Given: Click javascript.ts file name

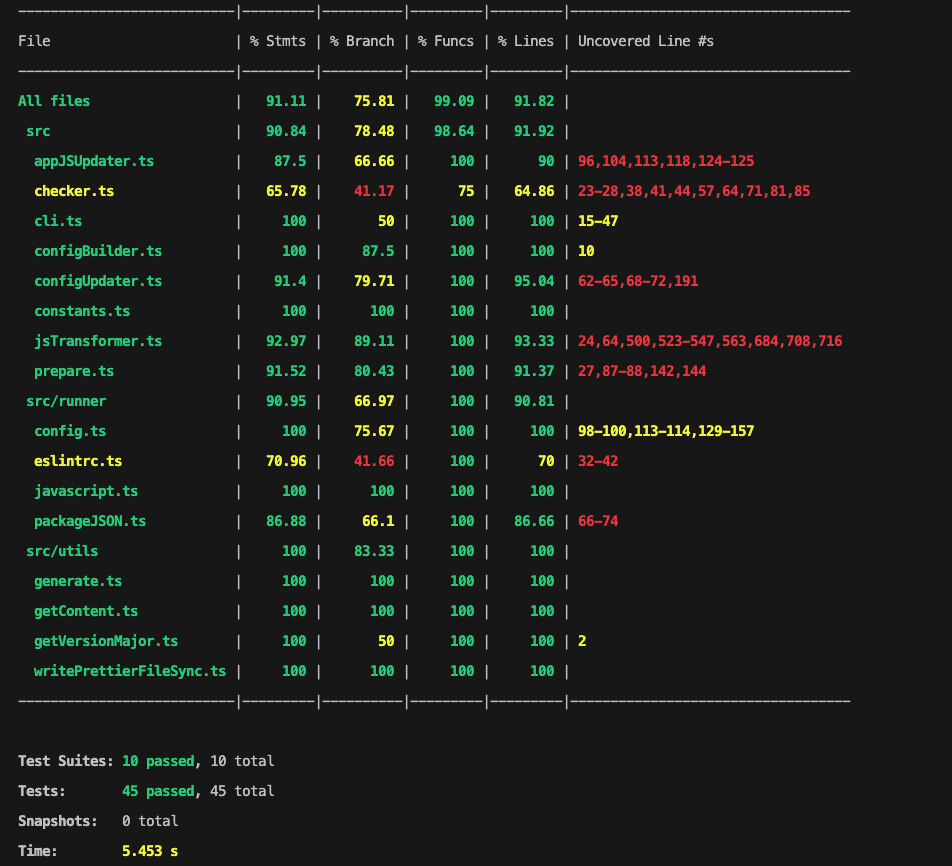Looking at the screenshot, I should pos(86,491).
